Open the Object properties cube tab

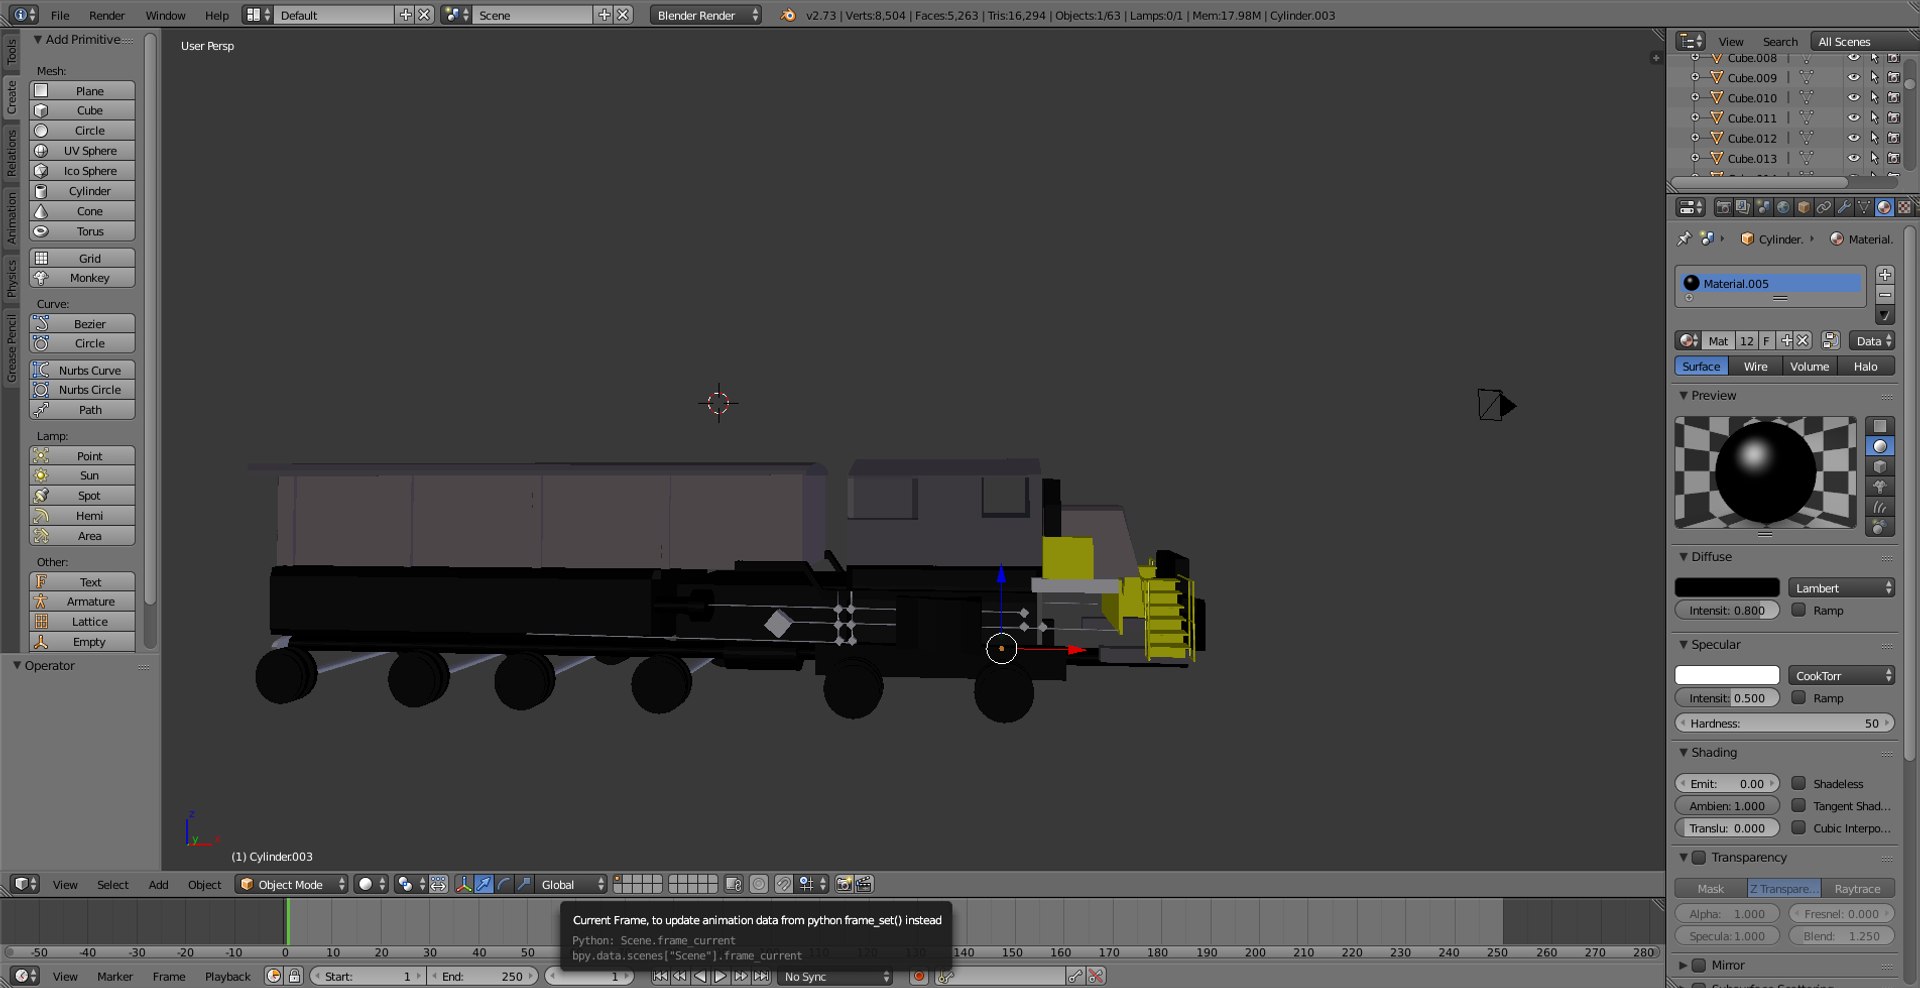point(1803,207)
